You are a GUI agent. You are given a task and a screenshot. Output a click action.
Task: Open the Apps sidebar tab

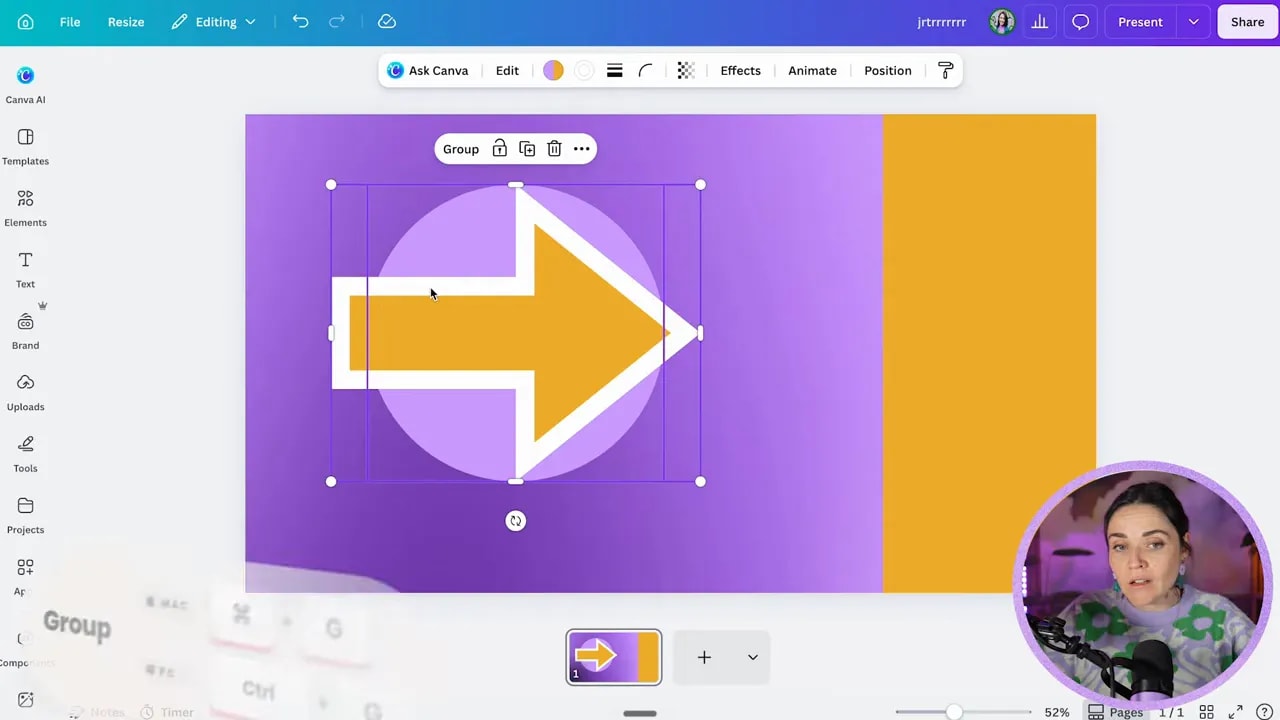tap(25, 577)
